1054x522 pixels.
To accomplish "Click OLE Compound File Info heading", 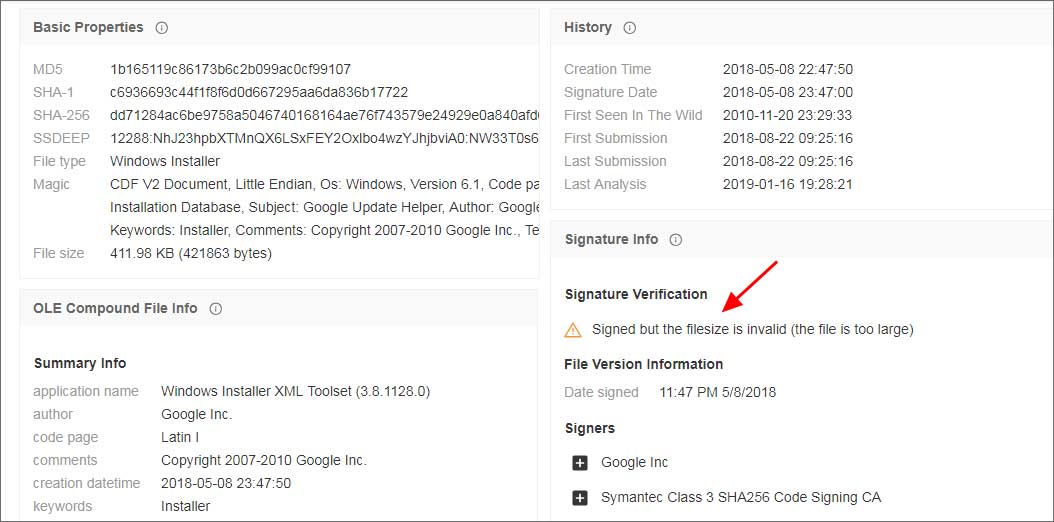I will coord(115,308).
